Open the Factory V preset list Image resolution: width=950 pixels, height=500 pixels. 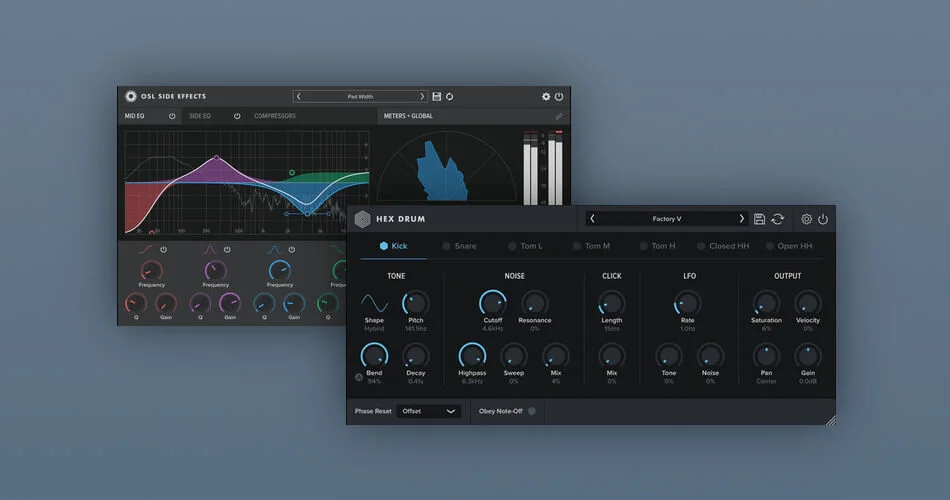(666, 219)
